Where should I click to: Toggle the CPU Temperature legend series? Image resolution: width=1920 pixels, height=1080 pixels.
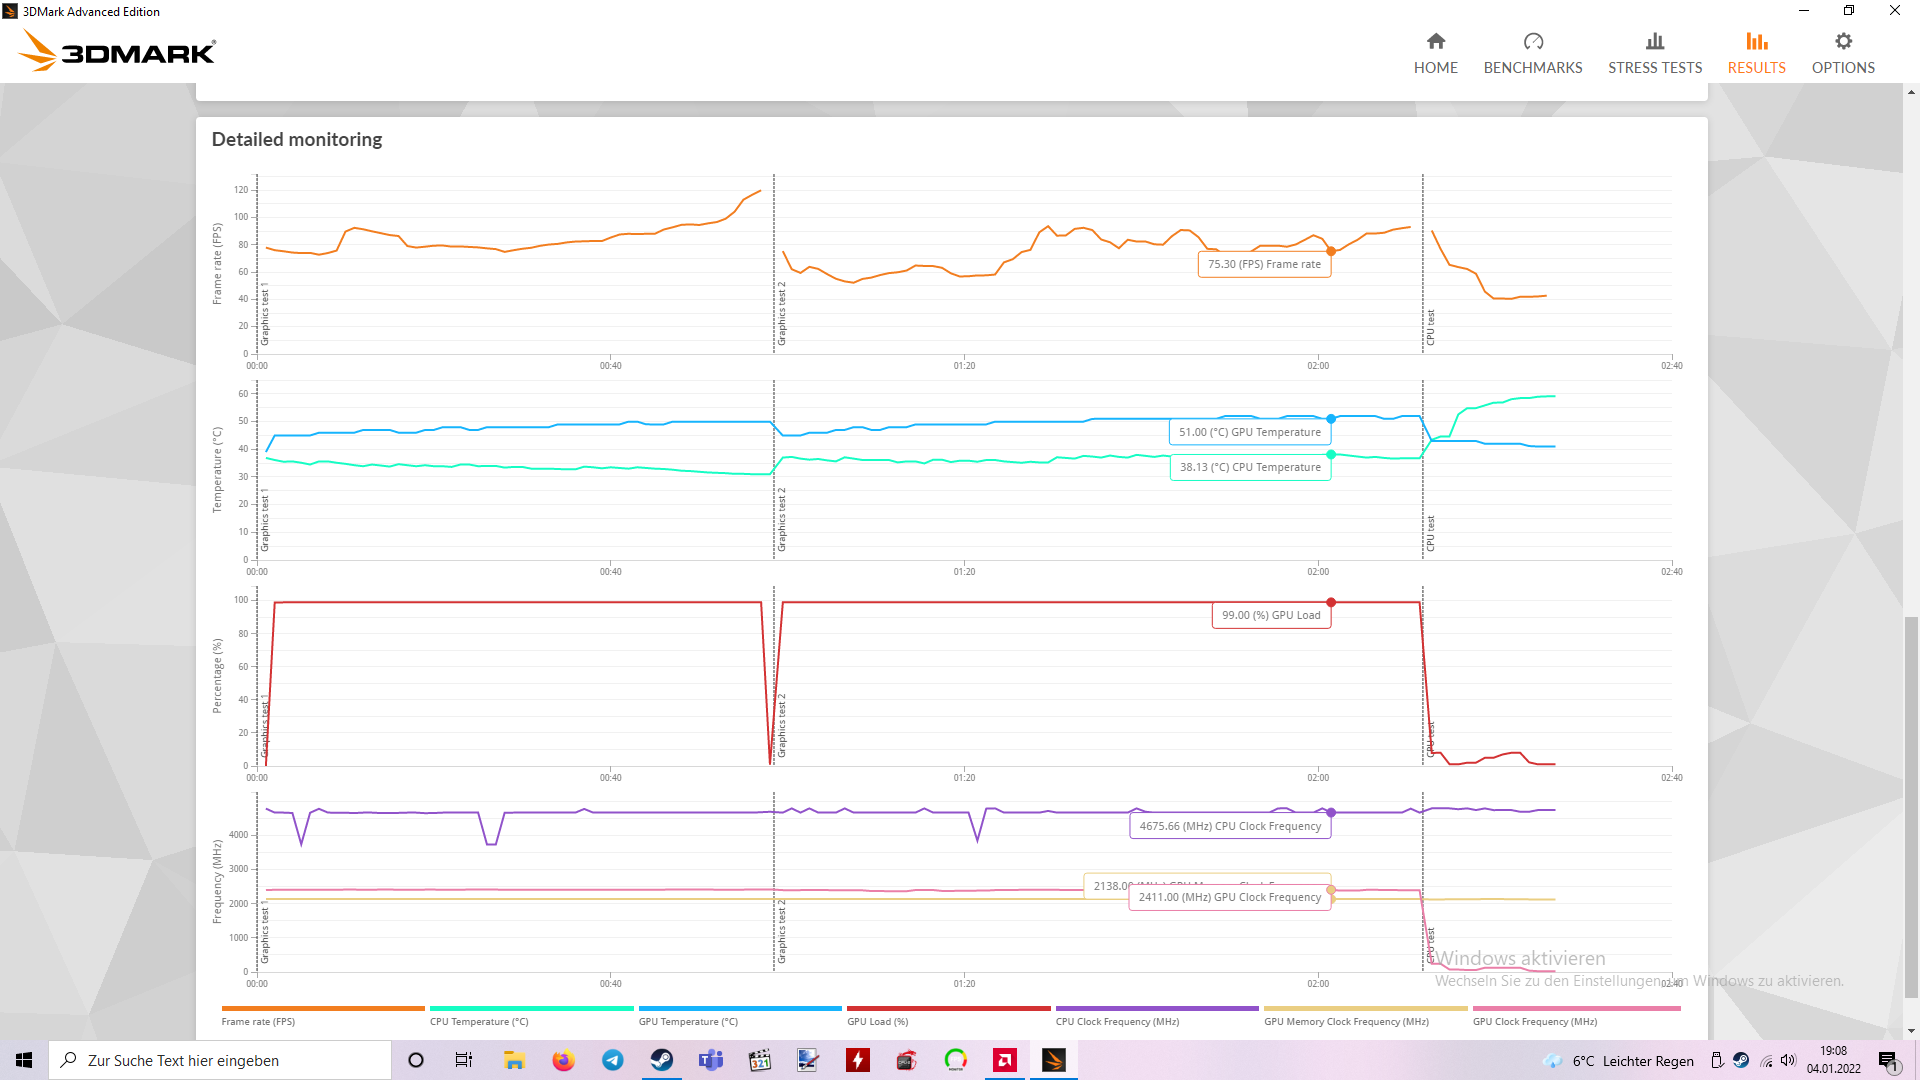tap(479, 1021)
